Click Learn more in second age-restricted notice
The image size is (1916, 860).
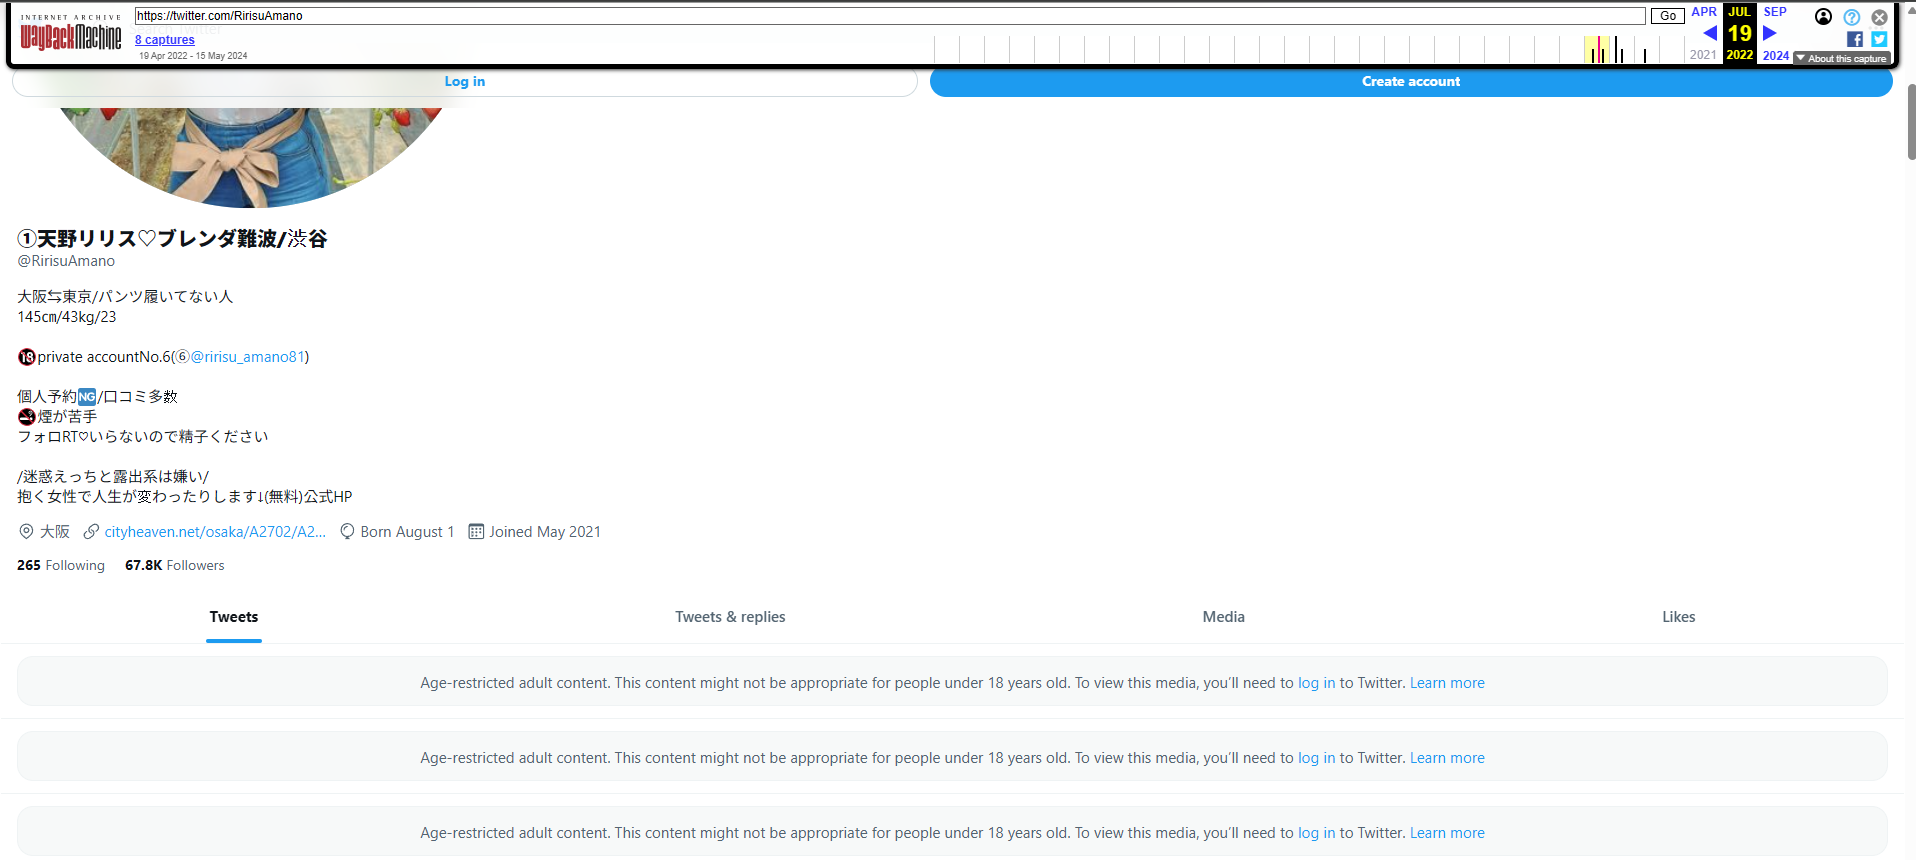click(1447, 758)
